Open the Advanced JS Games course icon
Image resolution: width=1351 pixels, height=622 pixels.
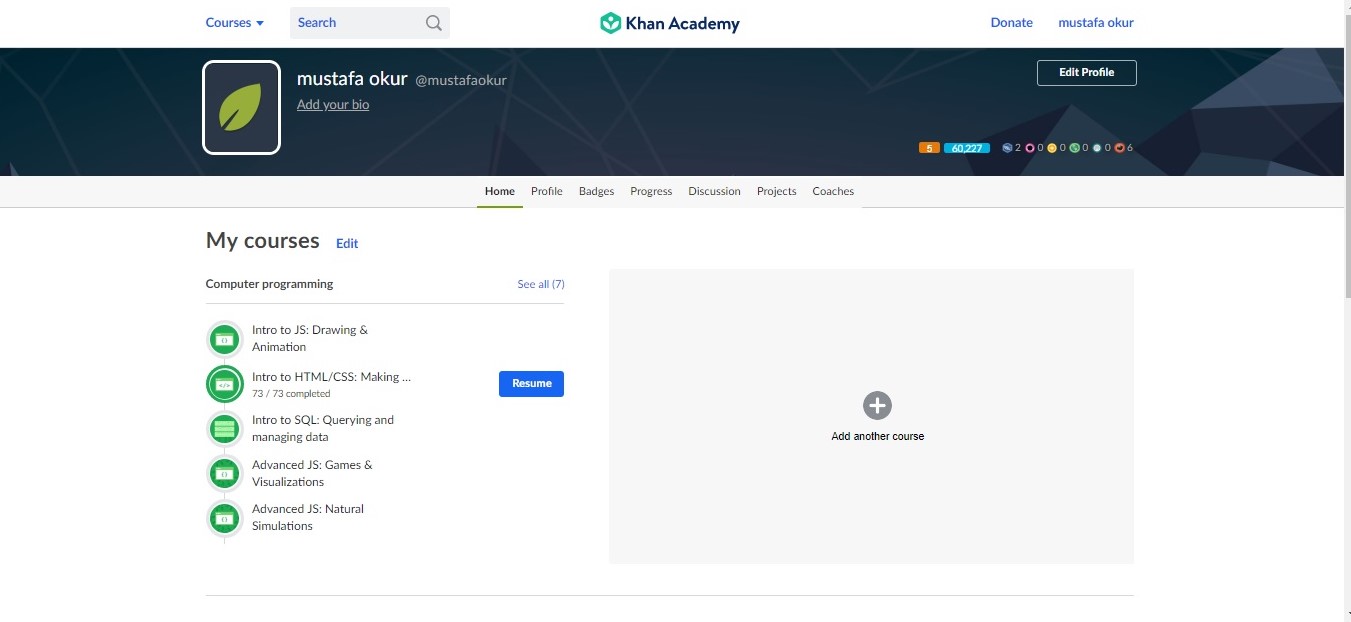pyautogui.click(x=225, y=474)
